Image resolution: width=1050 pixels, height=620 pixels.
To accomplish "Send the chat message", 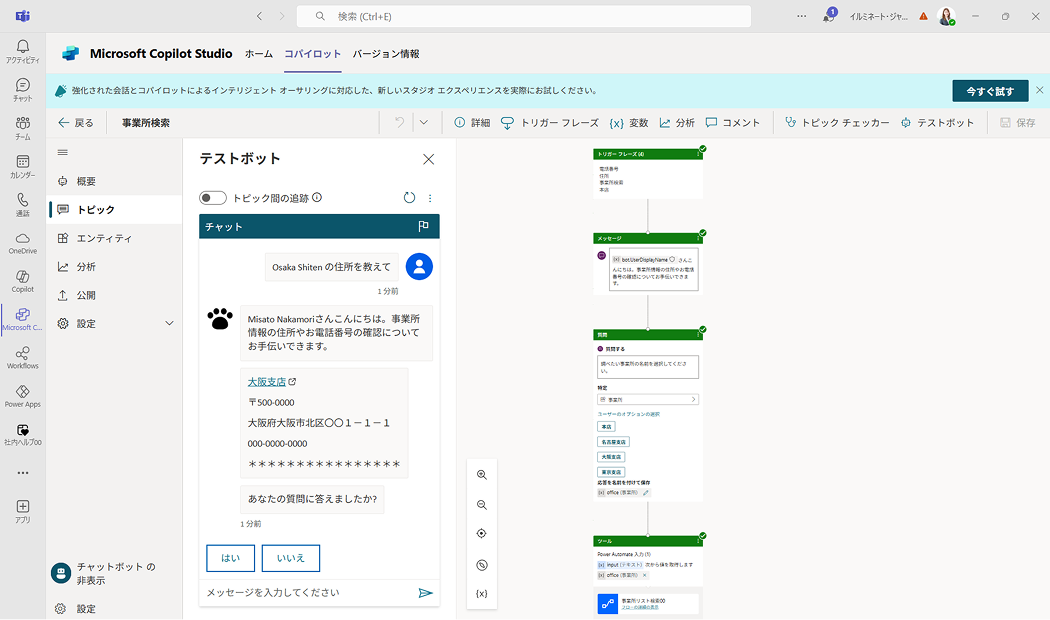I will [x=425, y=593].
